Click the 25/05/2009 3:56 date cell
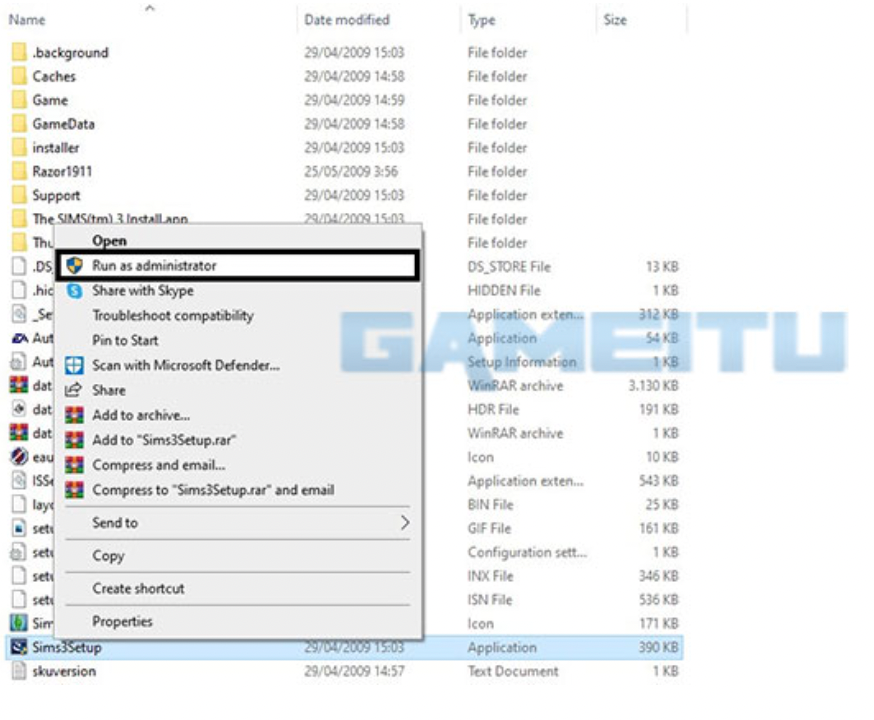 [x=351, y=171]
